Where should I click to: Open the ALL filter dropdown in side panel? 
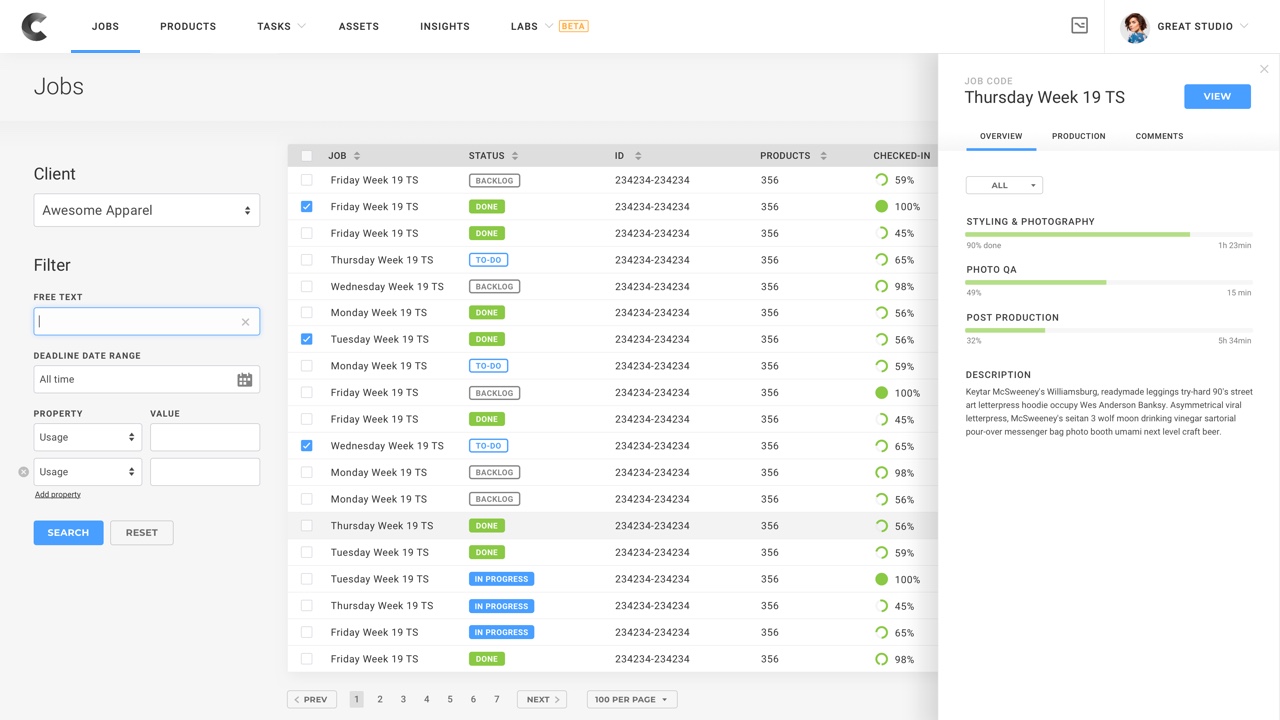pos(1004,185)
